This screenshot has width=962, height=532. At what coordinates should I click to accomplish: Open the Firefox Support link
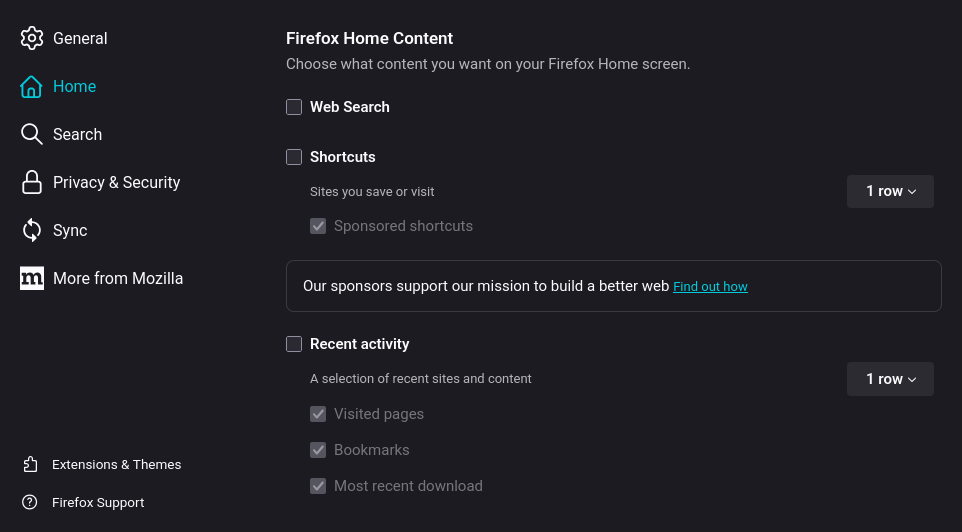click(x=98, y=502)
